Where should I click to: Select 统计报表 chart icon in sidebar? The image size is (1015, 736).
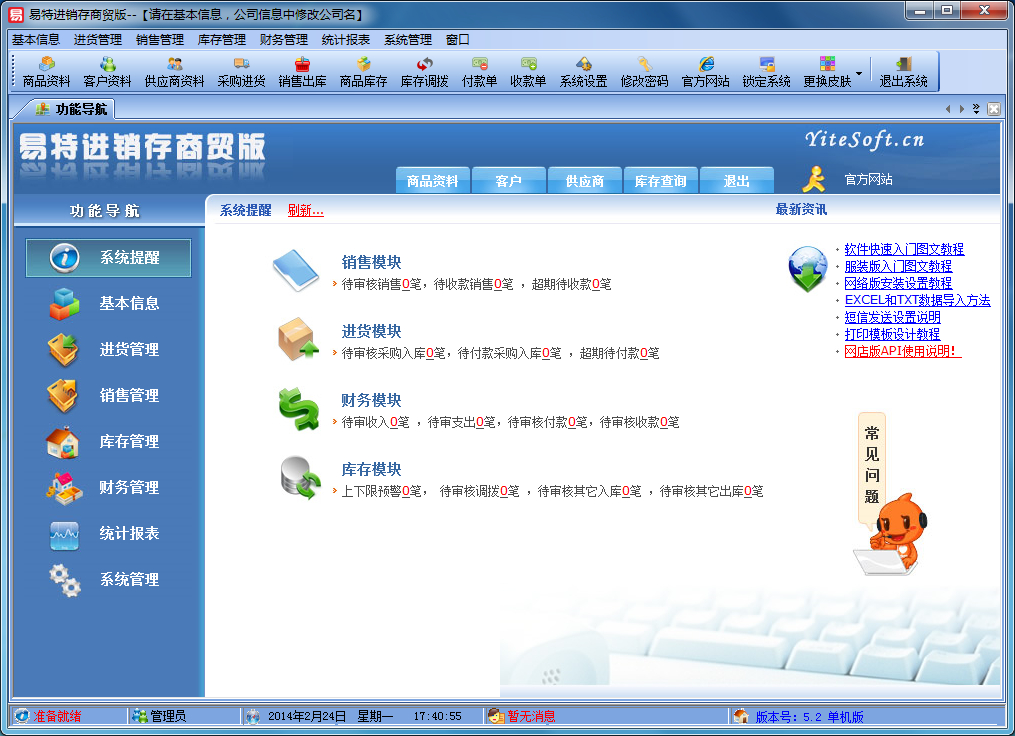[x=65, y=535]
